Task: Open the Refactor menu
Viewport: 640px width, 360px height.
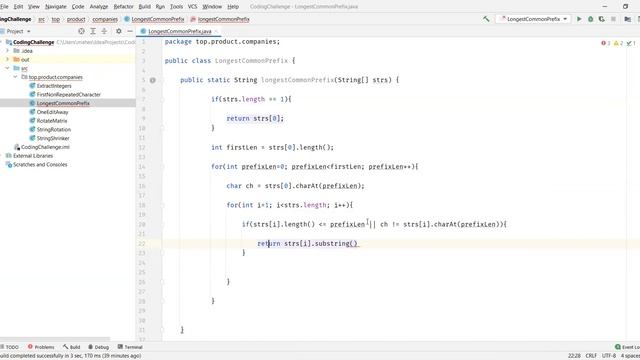Action: [x=123, y=7]
